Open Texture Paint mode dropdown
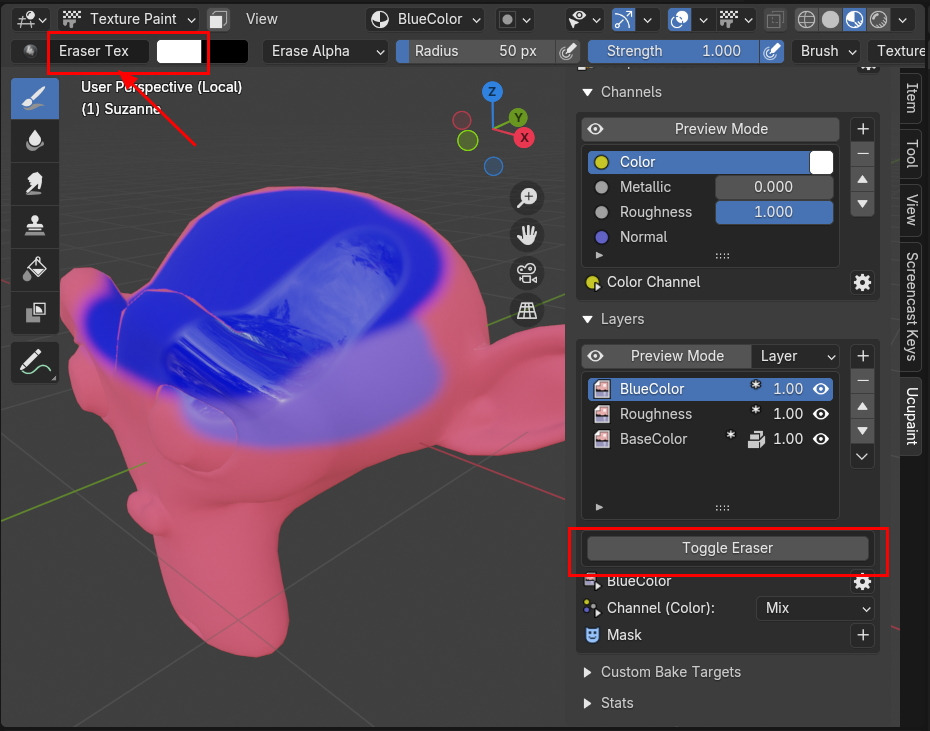This screenshot has height=731, width=930. pyautogui.click(x=129, y=19)
